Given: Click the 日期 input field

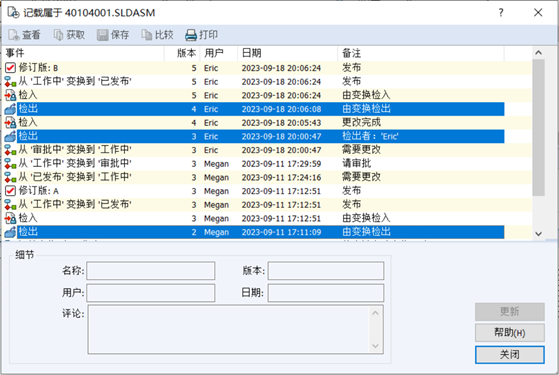Looking at the screenshot, I should point(326,293).
